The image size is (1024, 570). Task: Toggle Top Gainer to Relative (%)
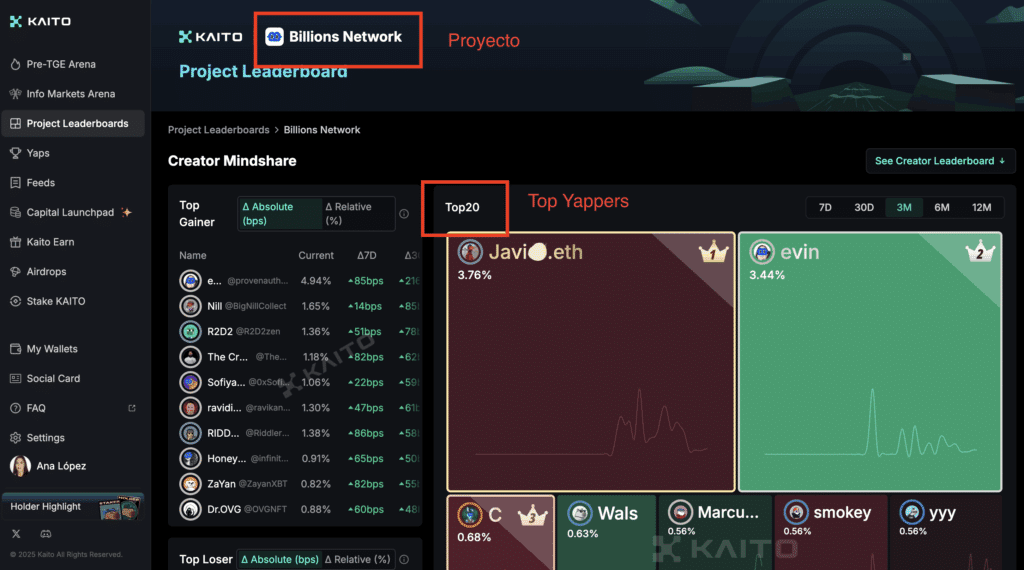pos(358,214)
